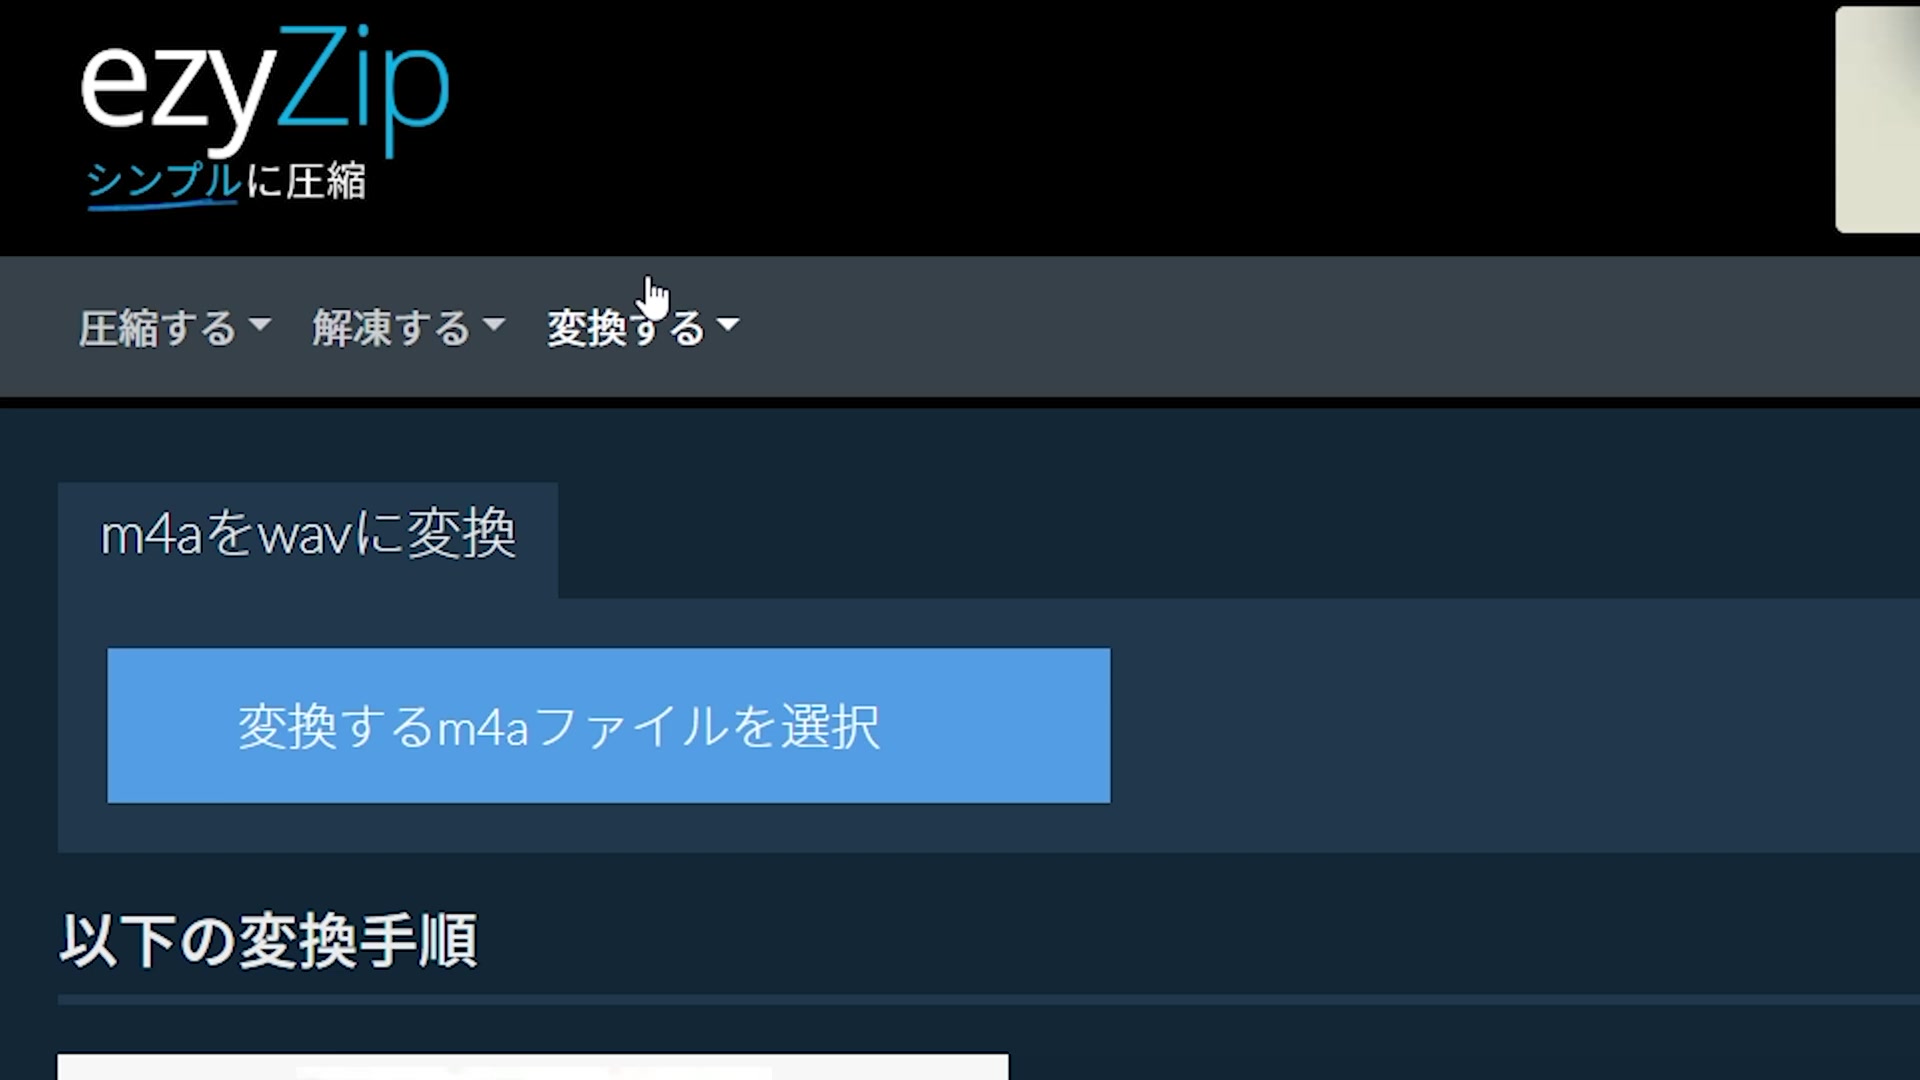Click the に圧縮 tagline text

click(x=305, y=182)
